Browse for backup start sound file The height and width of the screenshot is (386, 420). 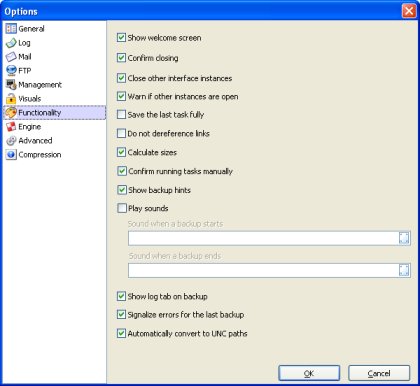[x=404, y=238]
